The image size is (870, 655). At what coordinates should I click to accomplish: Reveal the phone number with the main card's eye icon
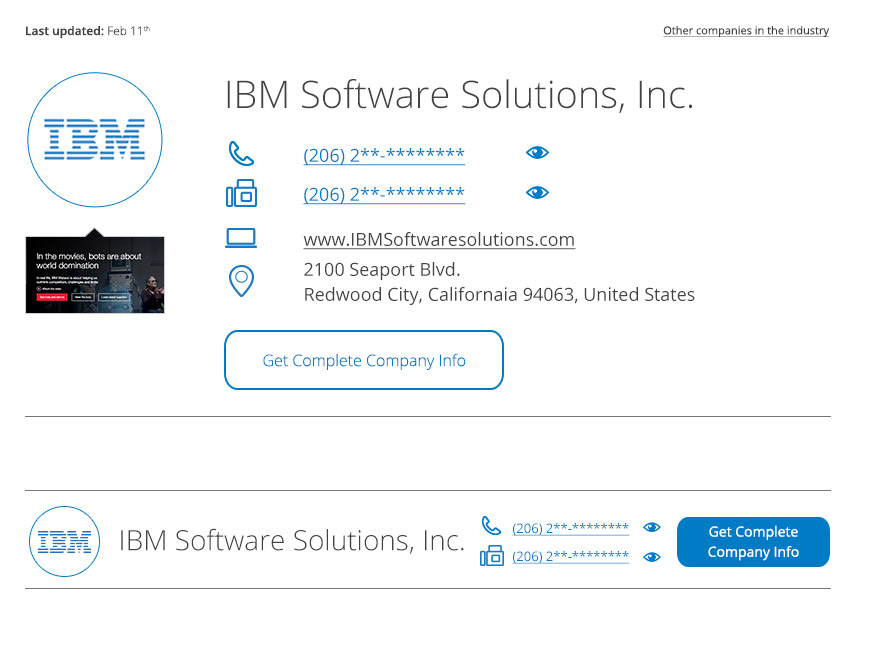coord(537,153)
